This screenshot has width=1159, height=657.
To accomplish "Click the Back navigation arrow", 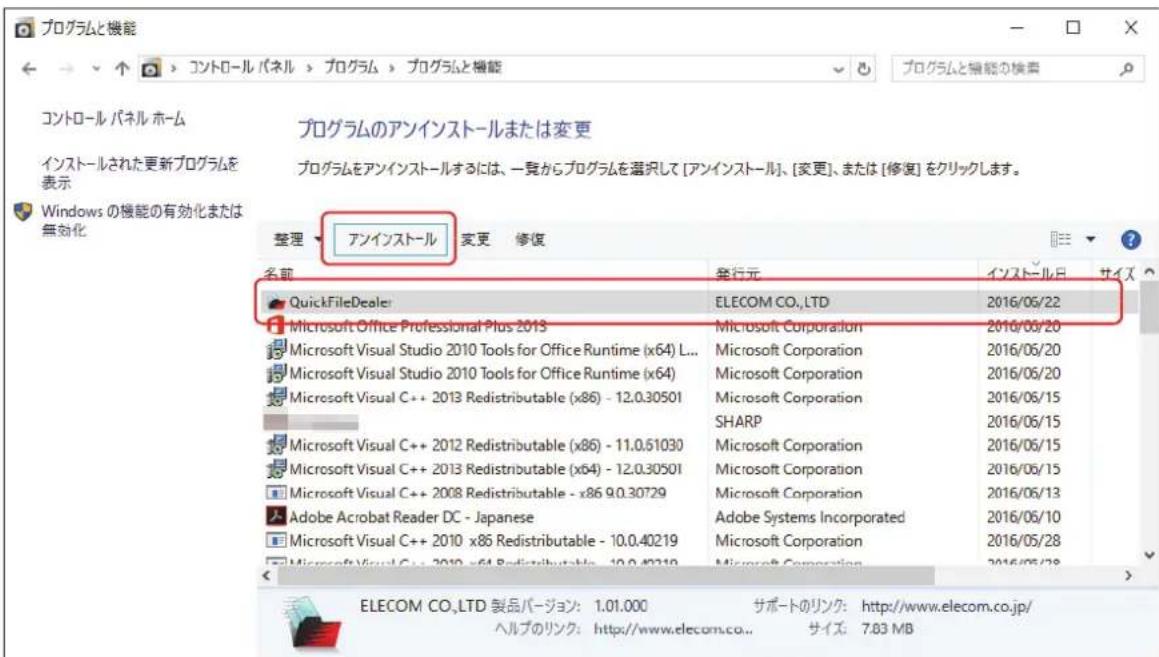I will [29, 69].
